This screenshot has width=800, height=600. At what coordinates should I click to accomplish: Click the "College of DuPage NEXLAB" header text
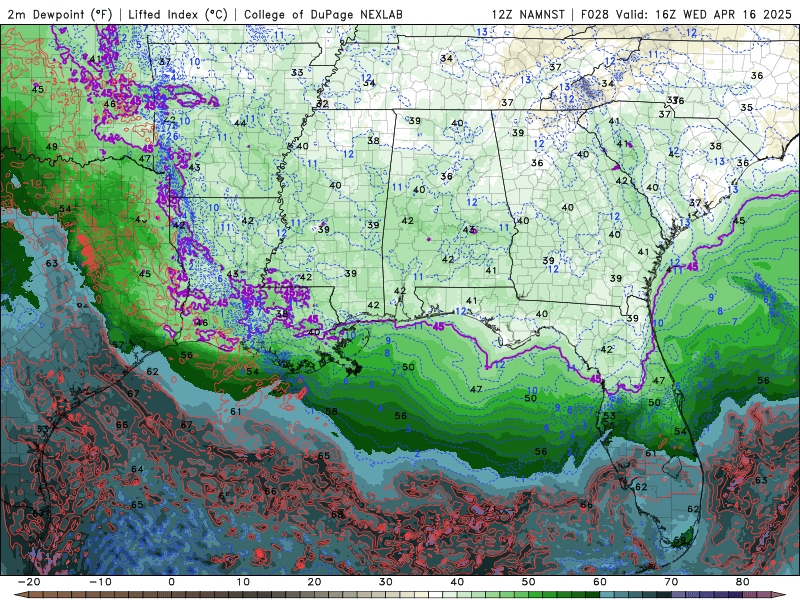323,14
